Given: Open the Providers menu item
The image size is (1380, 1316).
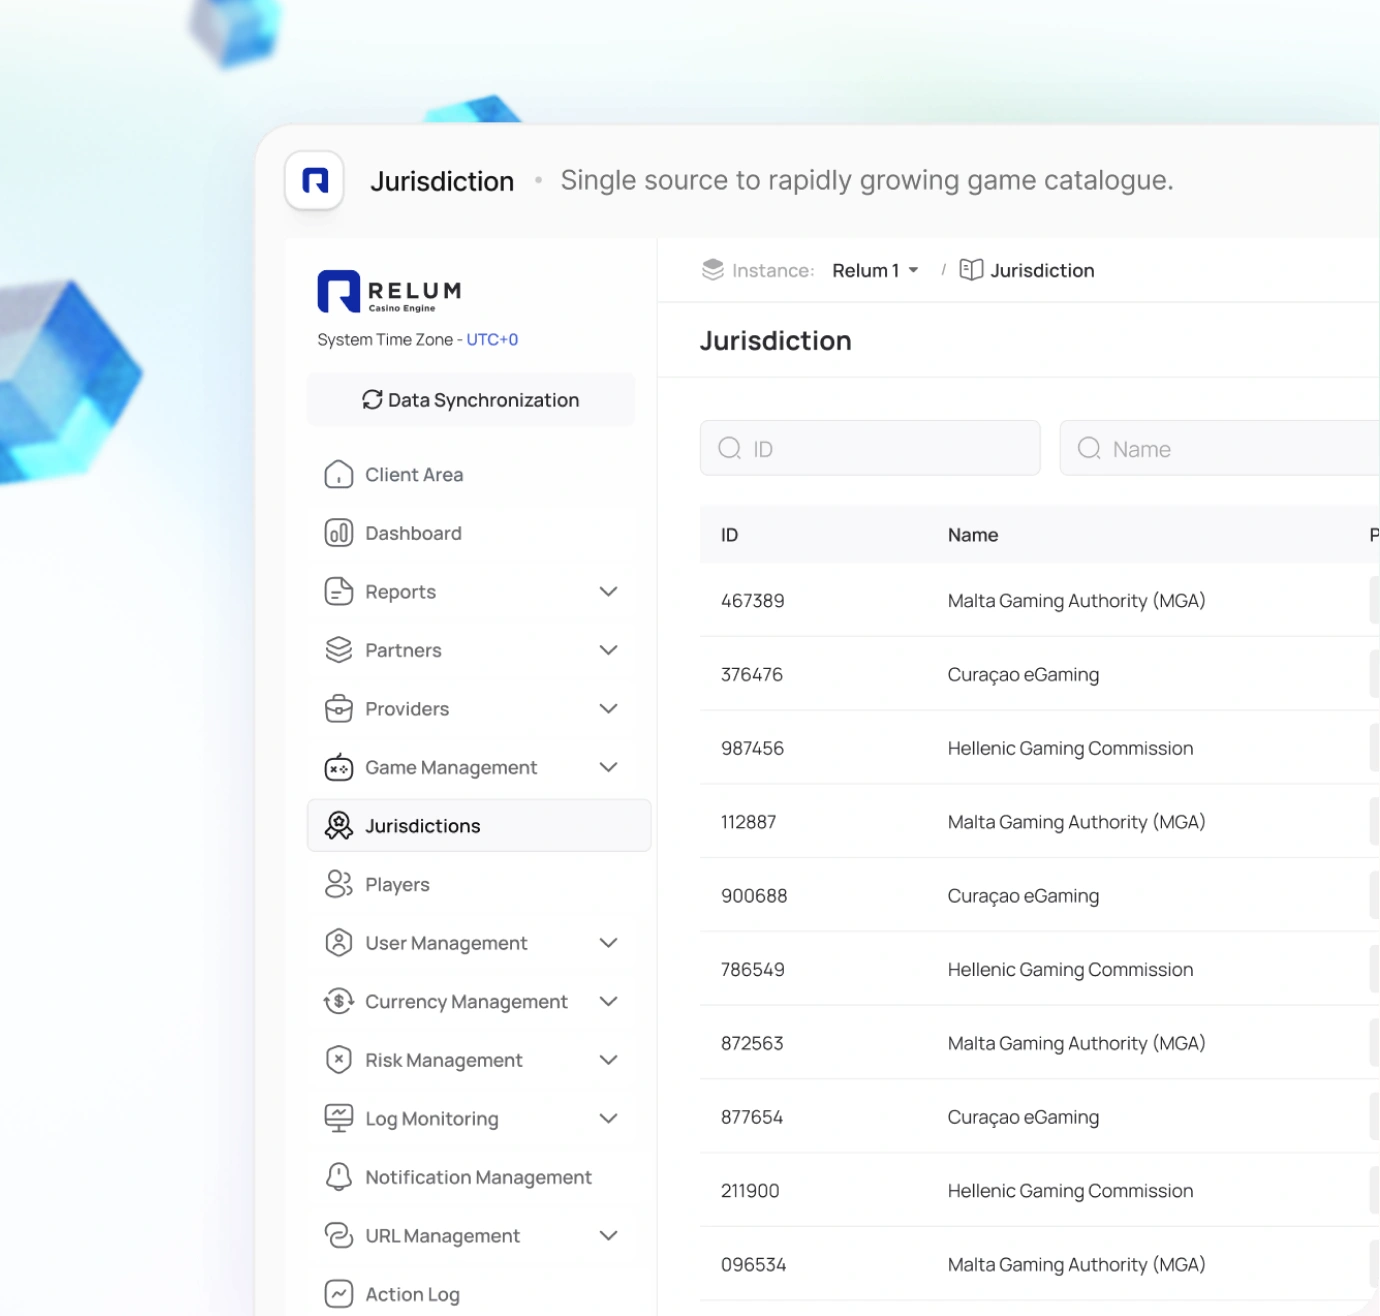Looking at the screenshot, I should [471, 709].
